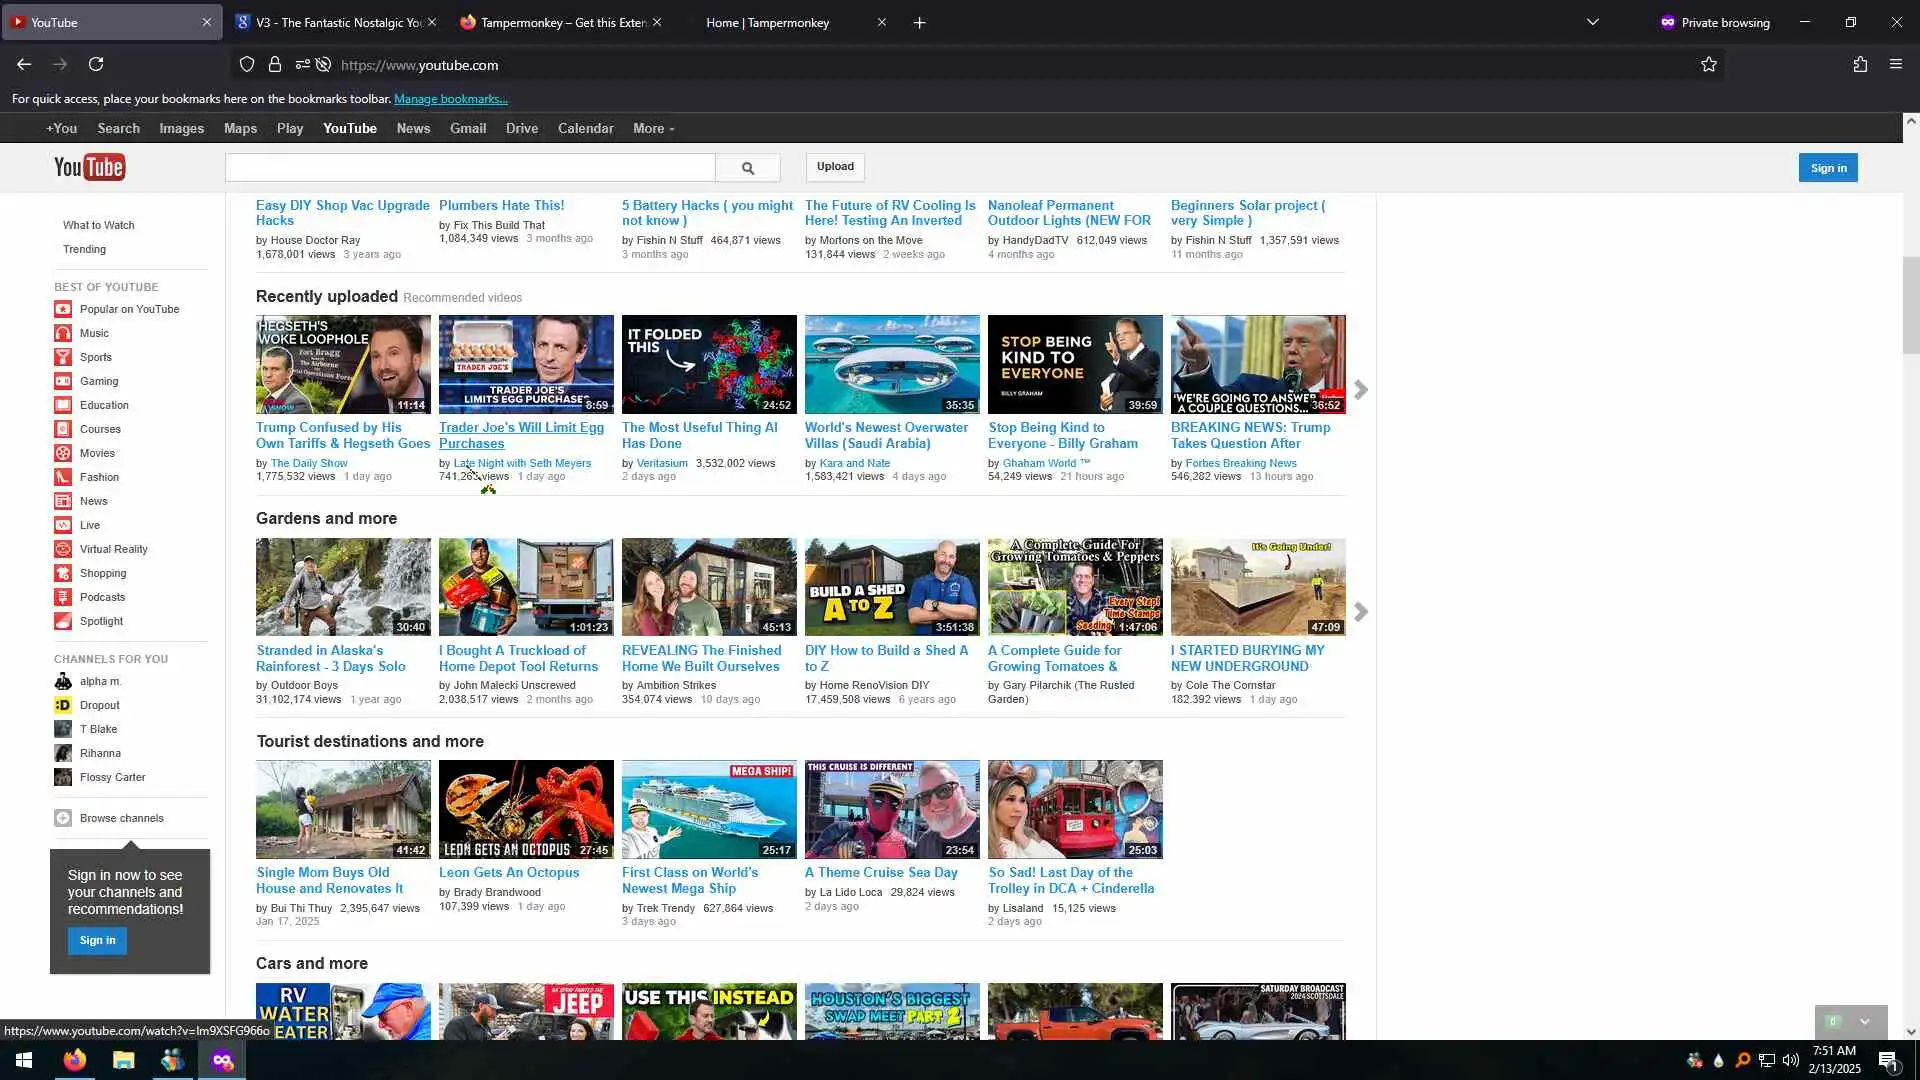Advance the Gardens and more row arrow
The height and width of the screenshot is (1080, 1920).
point(1360,612)
